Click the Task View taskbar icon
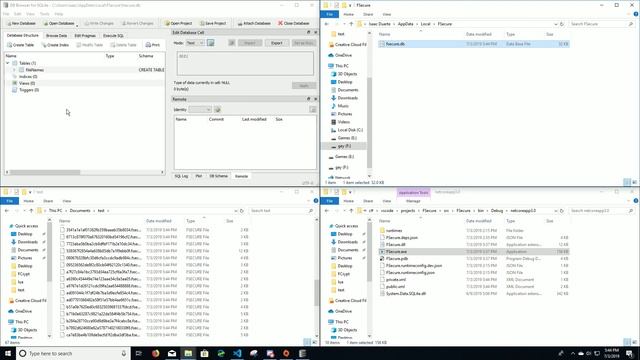This screenshot has width=640, height=360. (139, 353)
